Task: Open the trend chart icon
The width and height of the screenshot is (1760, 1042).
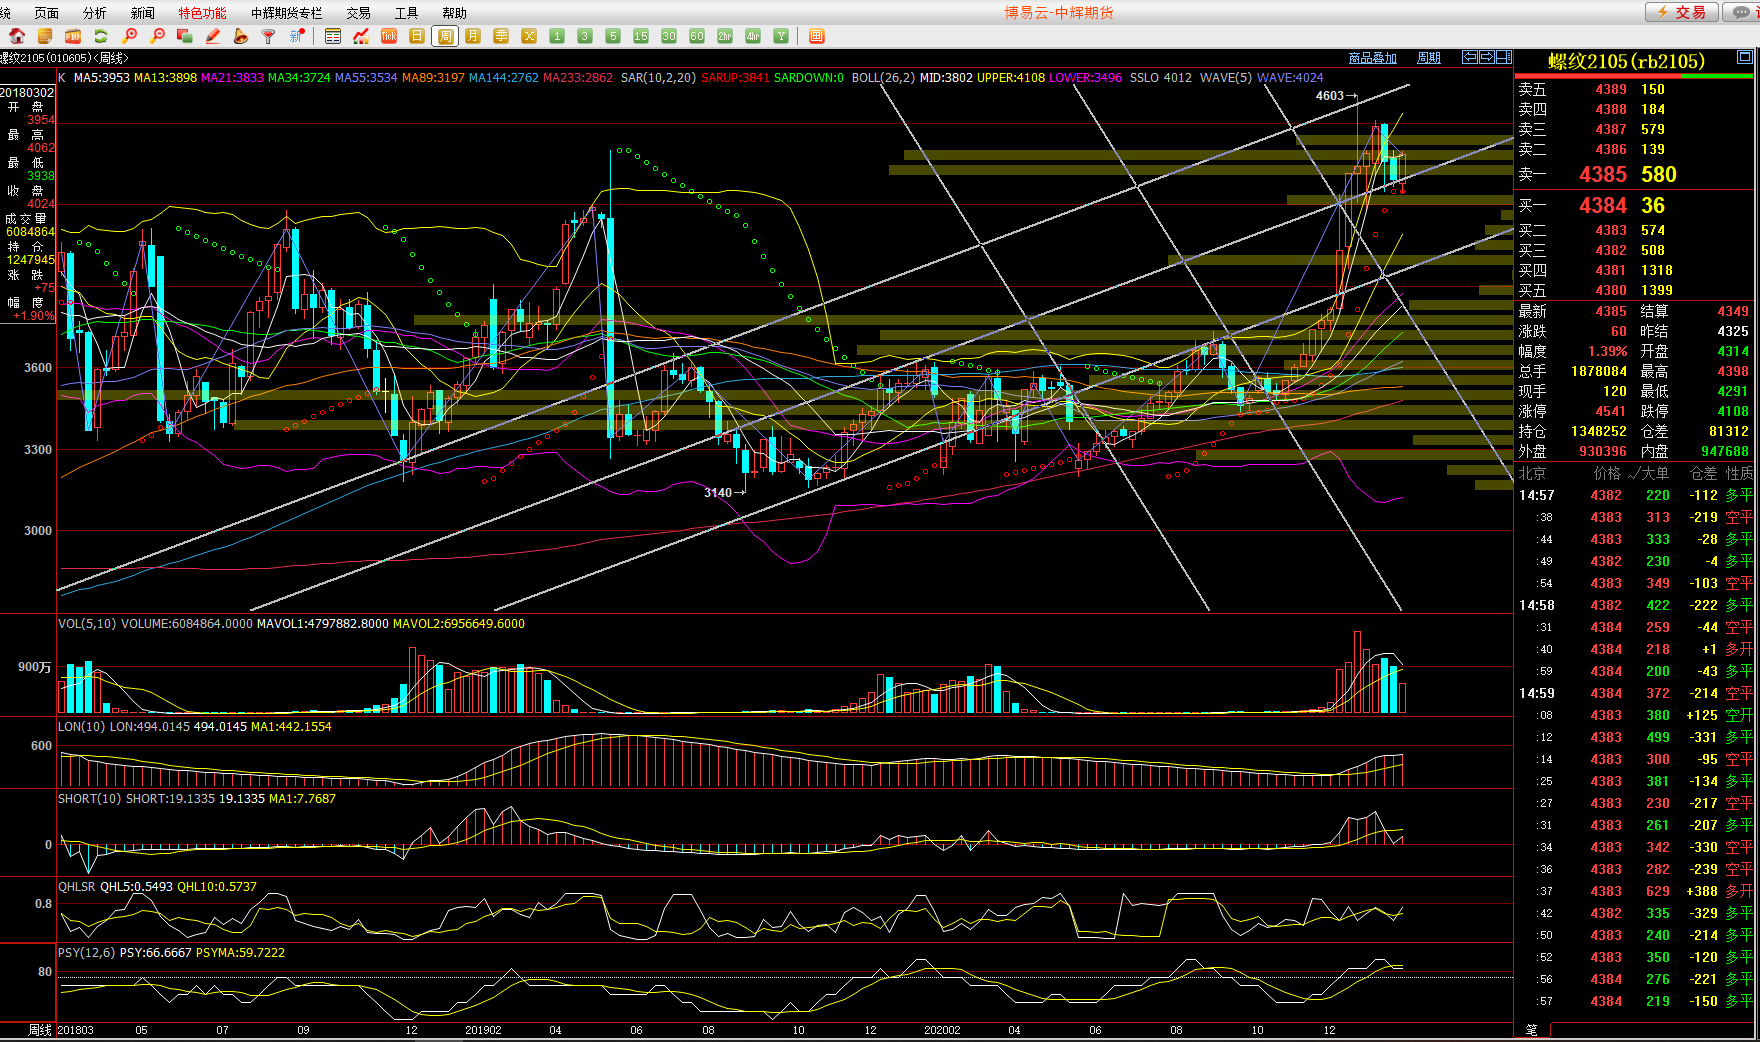Action: click(x=361, y=36)
